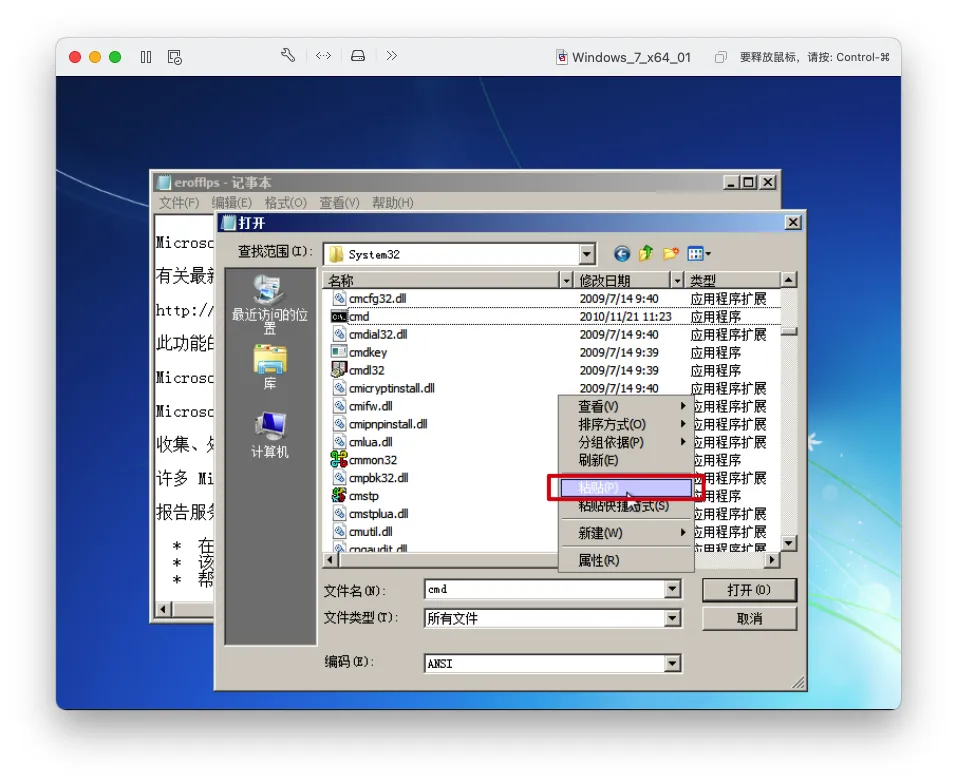Click the disk drive icon in toolbar
This screenshot has width=957, height=784.
(x=358, y=56)
